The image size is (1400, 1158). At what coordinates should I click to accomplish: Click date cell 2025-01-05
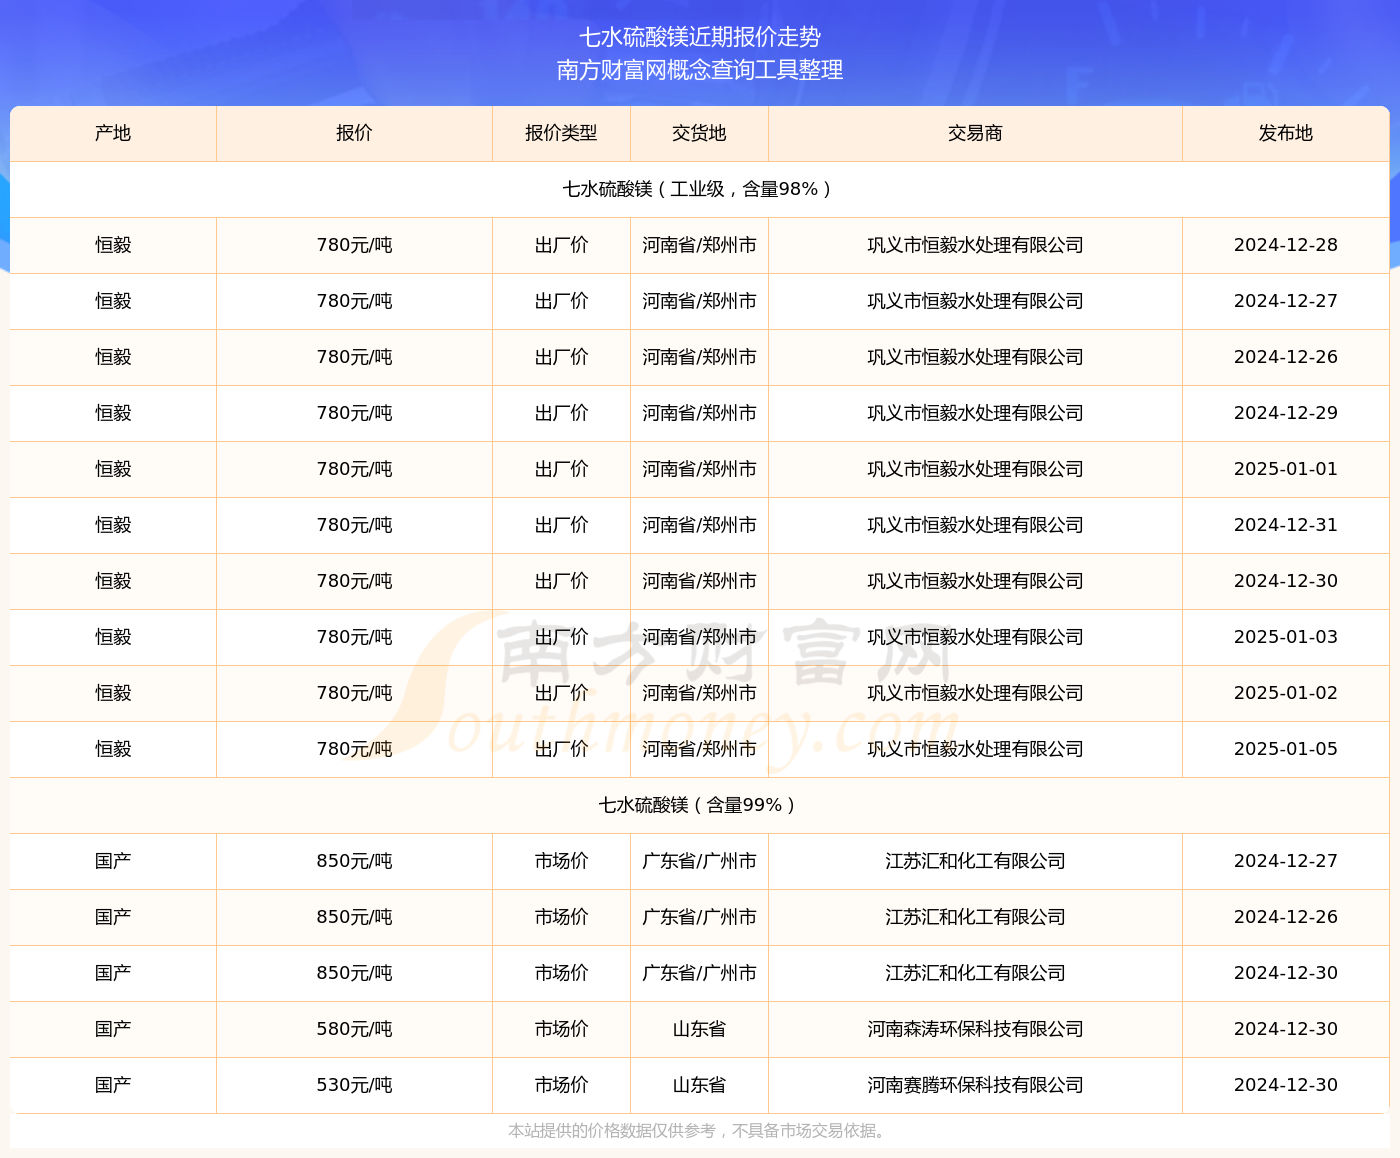(1286, 749)
